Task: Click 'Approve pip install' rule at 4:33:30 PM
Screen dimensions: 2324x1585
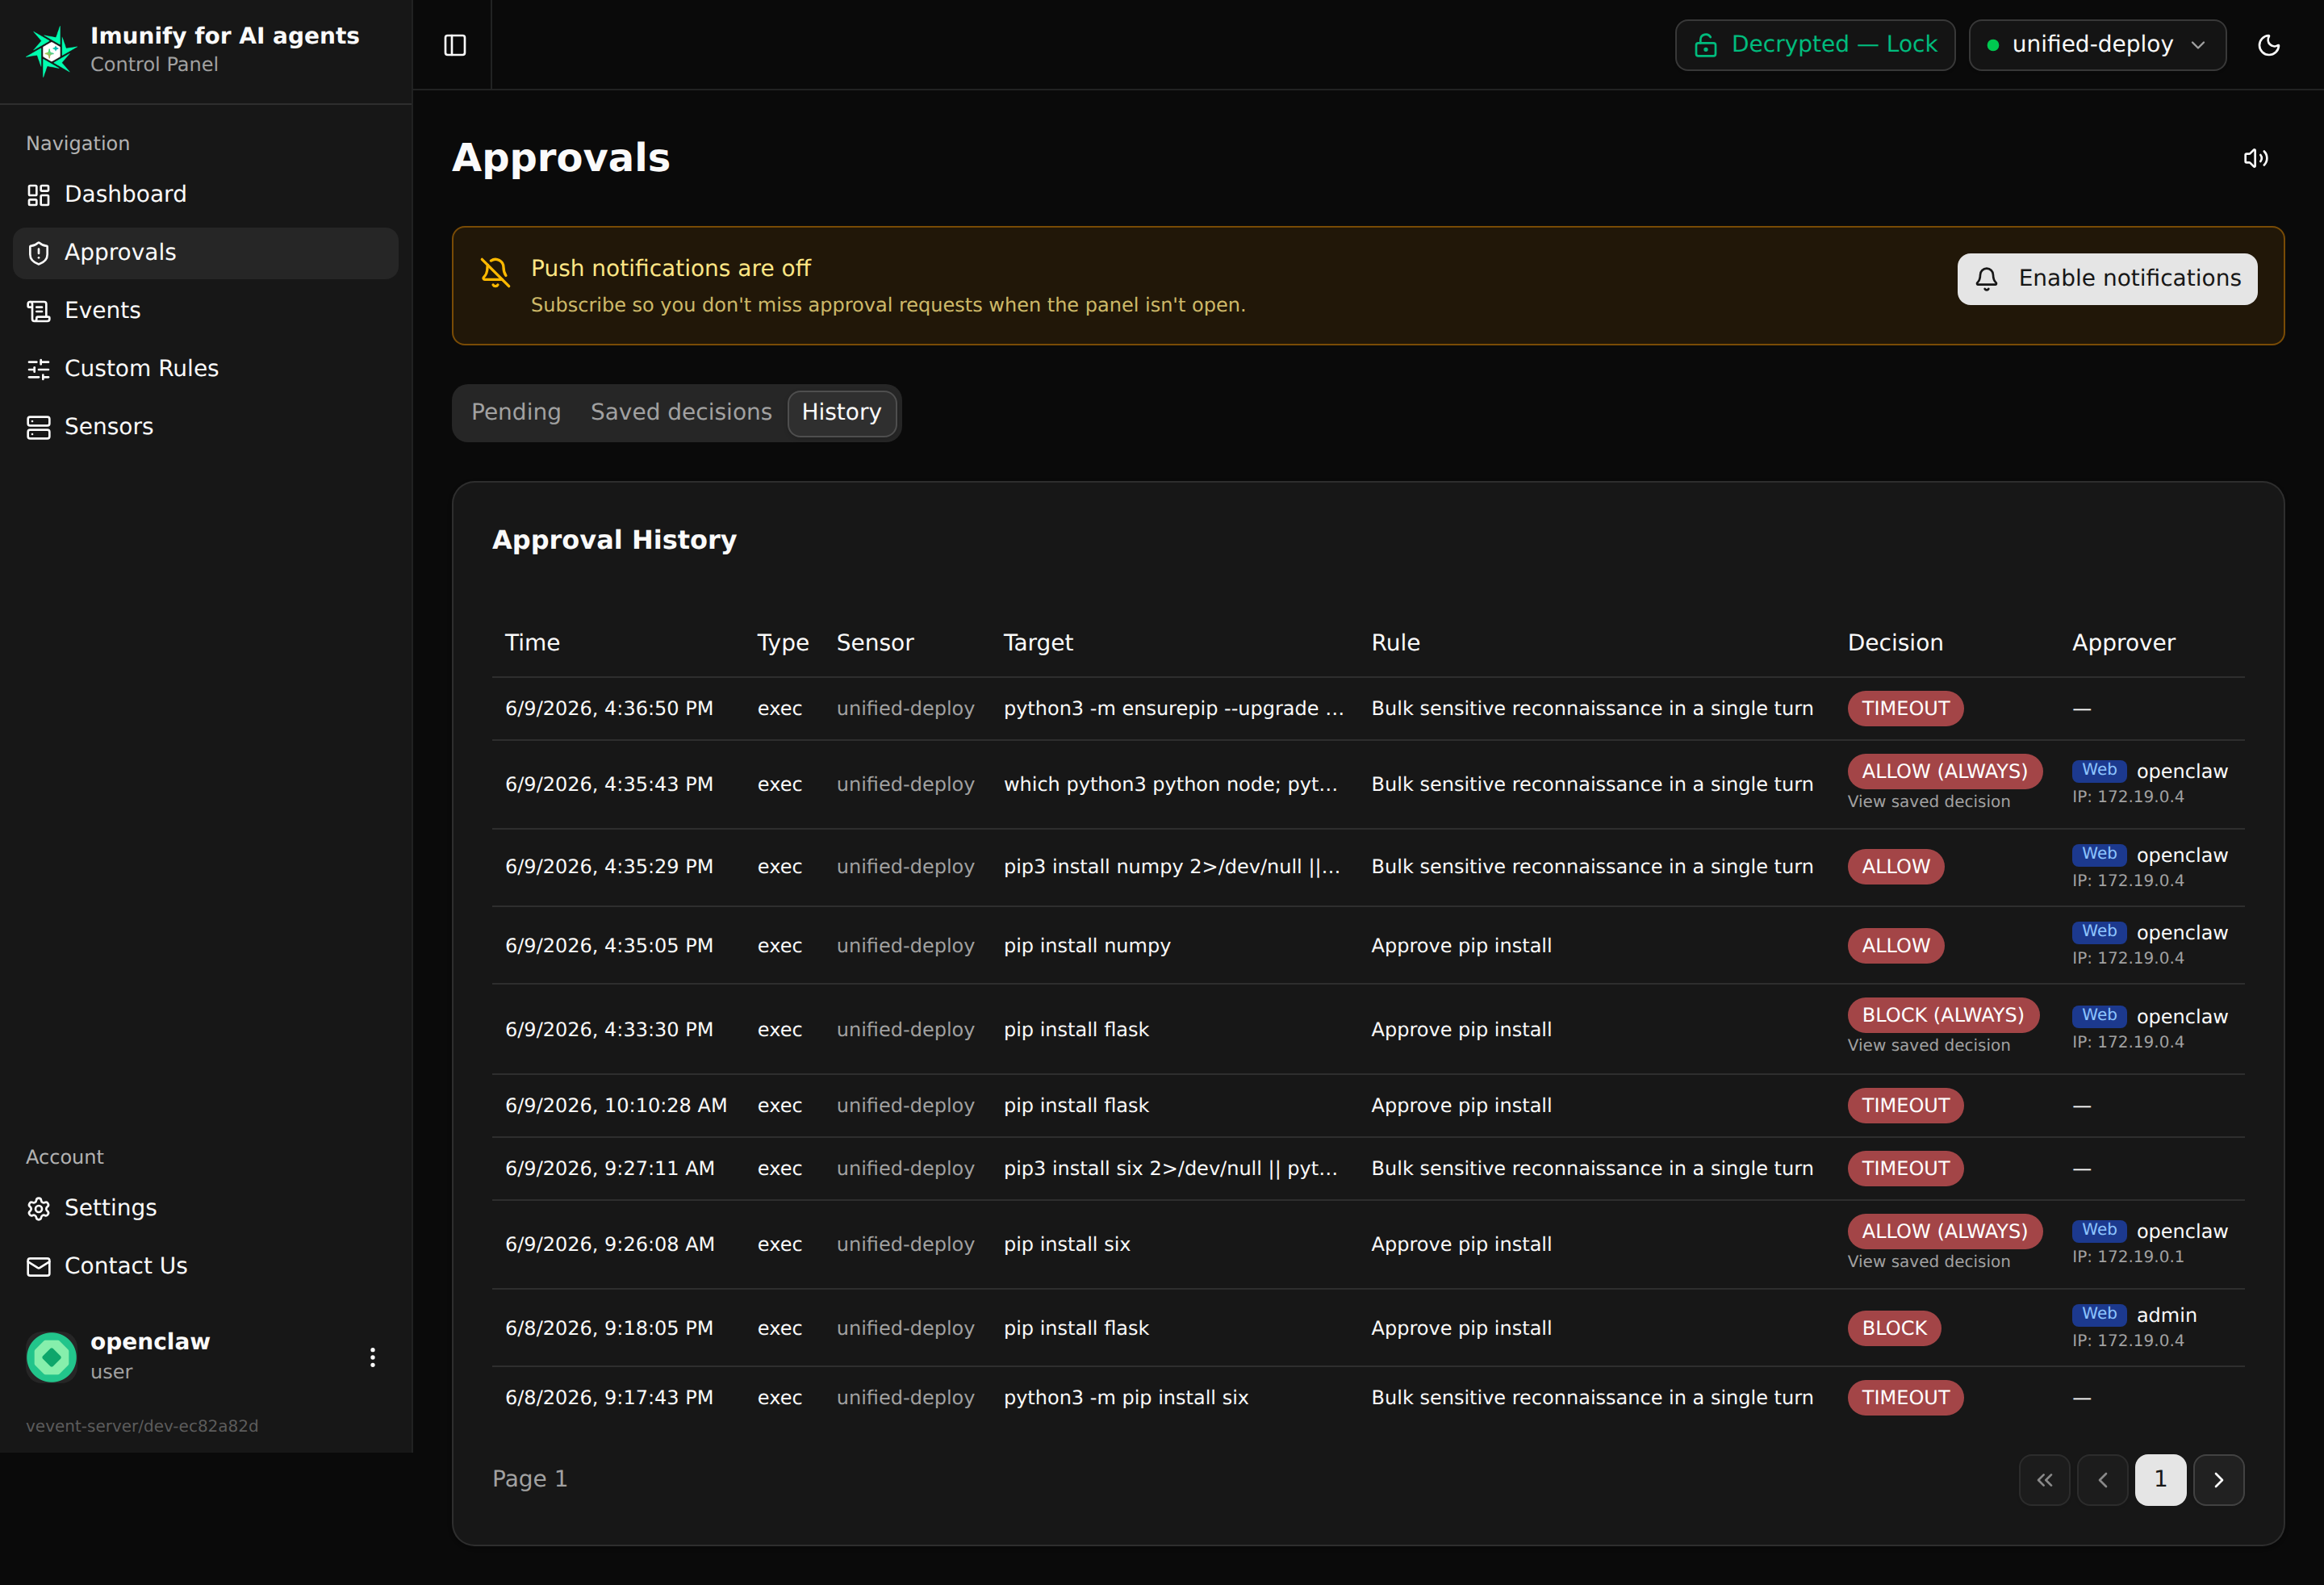Action: (1461, 1029)
